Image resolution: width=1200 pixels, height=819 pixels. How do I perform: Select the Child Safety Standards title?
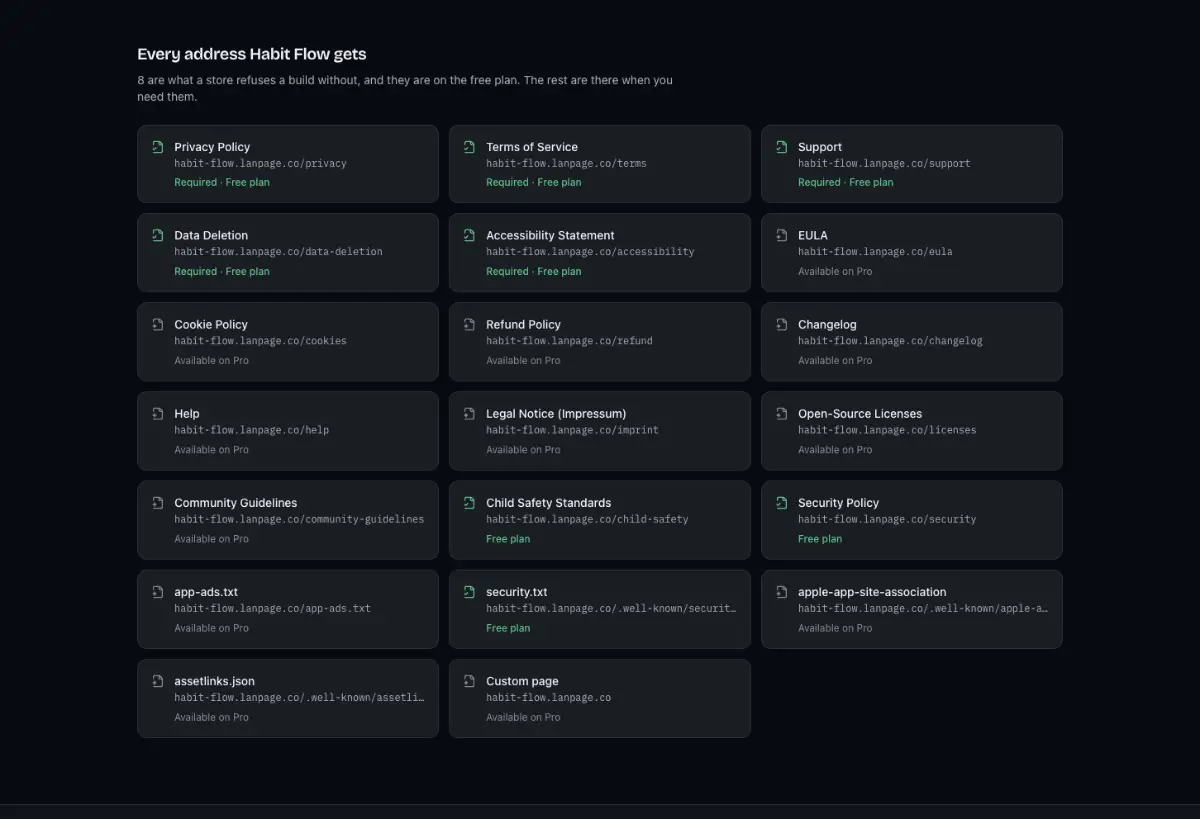click(x=548, y=503)
